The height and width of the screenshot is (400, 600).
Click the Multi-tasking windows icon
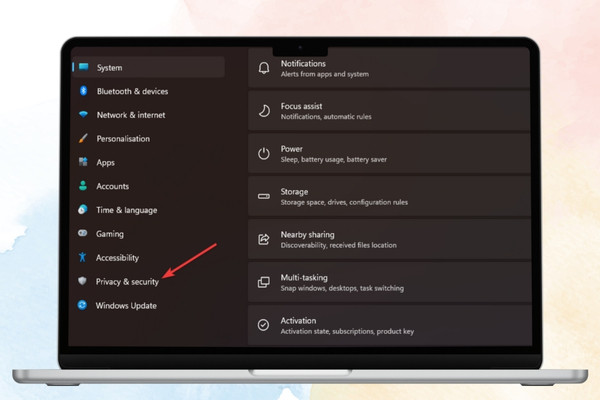point(264,282)
